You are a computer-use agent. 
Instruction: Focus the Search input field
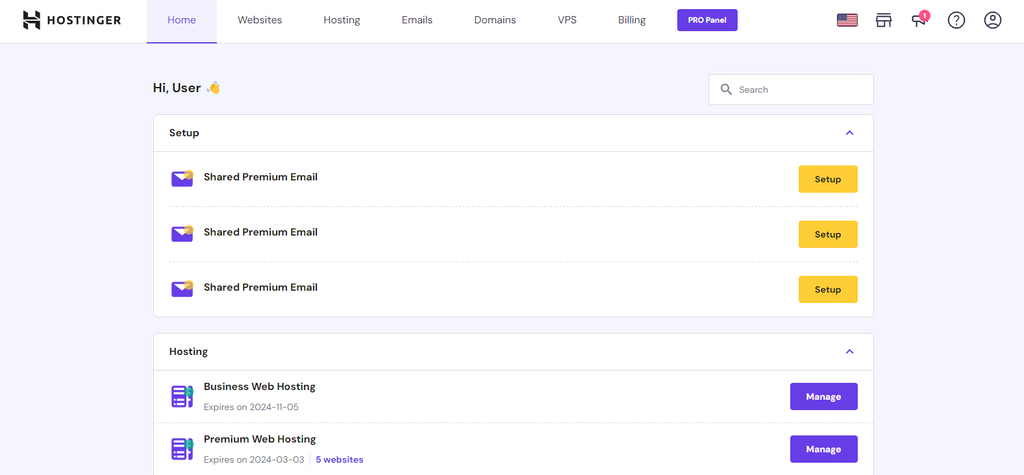click(x=800, y=89)
